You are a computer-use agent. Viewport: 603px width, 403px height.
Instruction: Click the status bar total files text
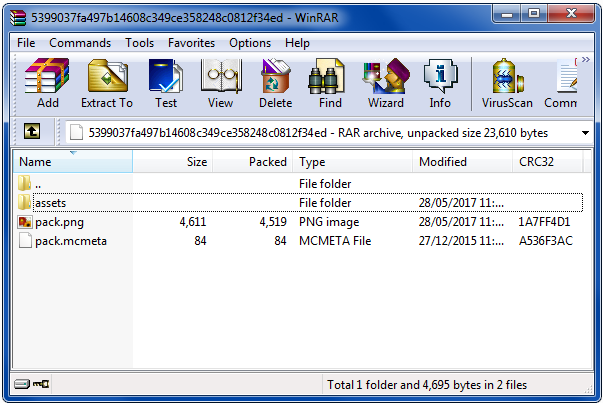click(x=427, y=385)
